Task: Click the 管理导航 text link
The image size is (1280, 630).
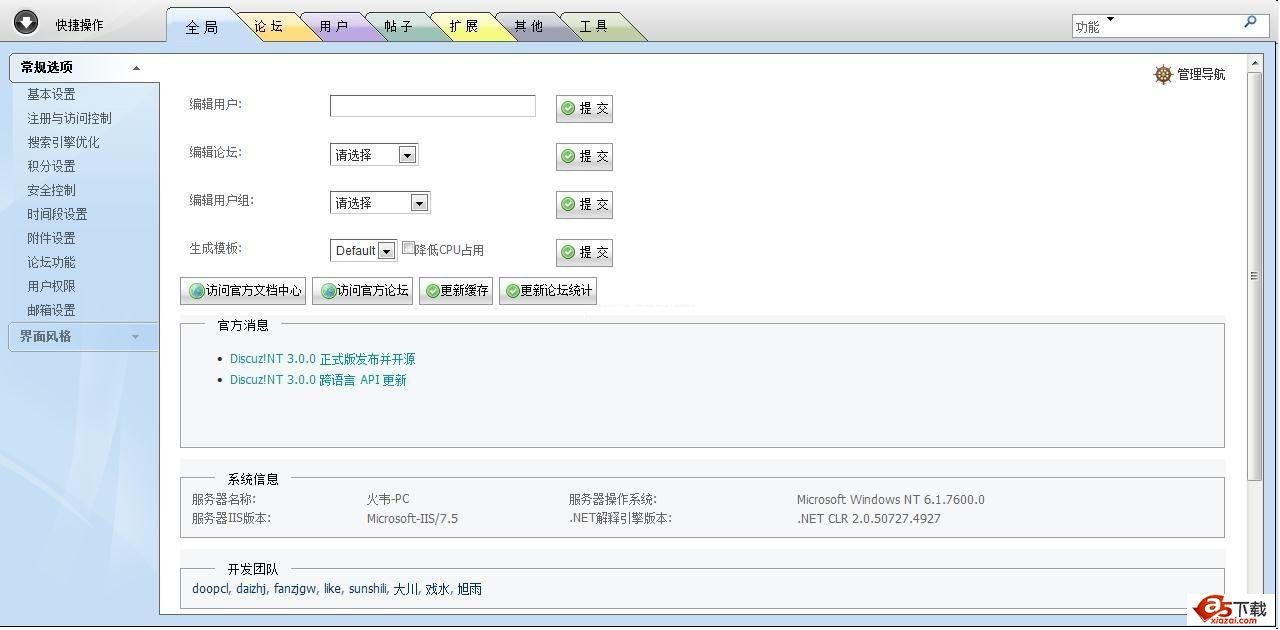Action: click(1201, 75)
